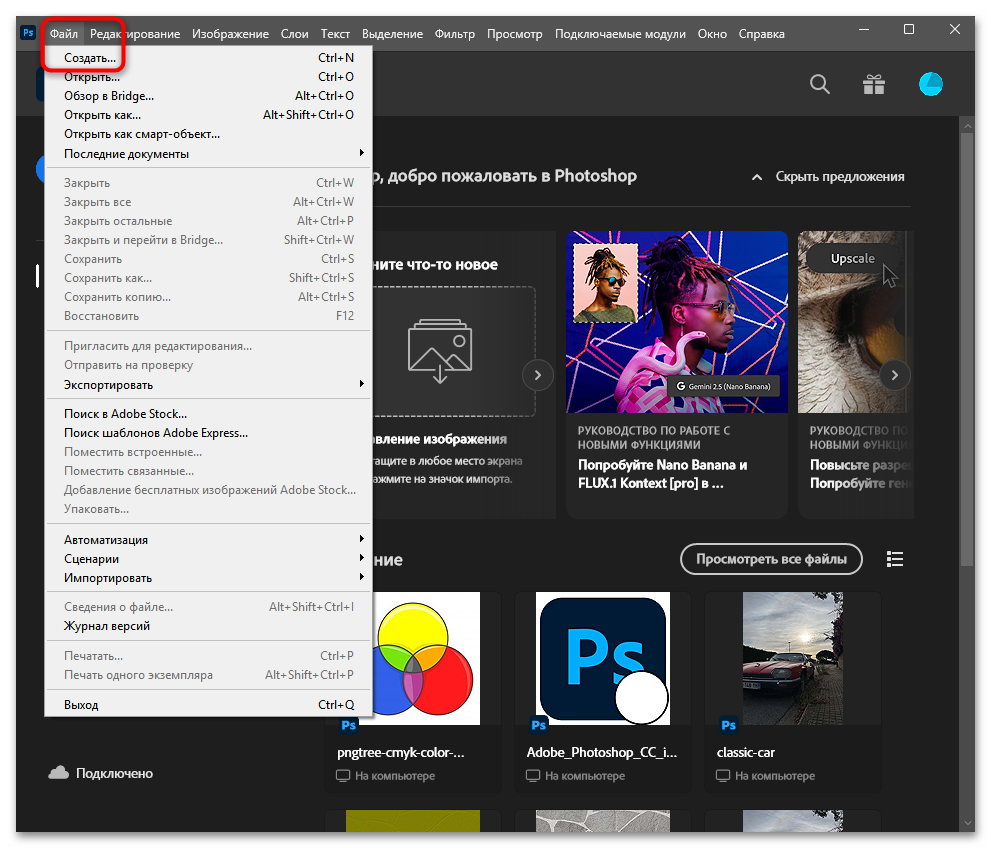Image resolution: width=991 pixels, height=848 pixels.
Task: Expand the Импортировать submenu
Action: [209, 578]
